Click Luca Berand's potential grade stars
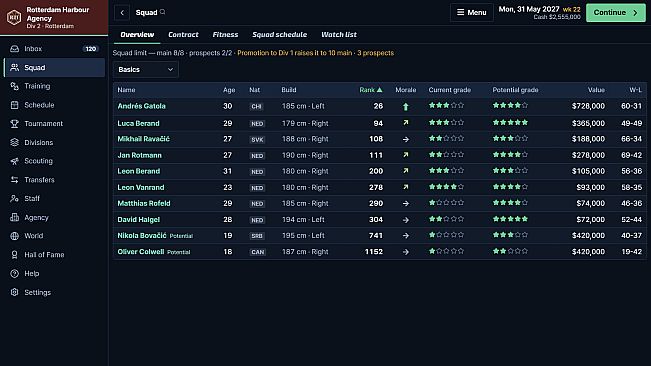Screen dimensions: 651x366 click(x=510, y=122)
